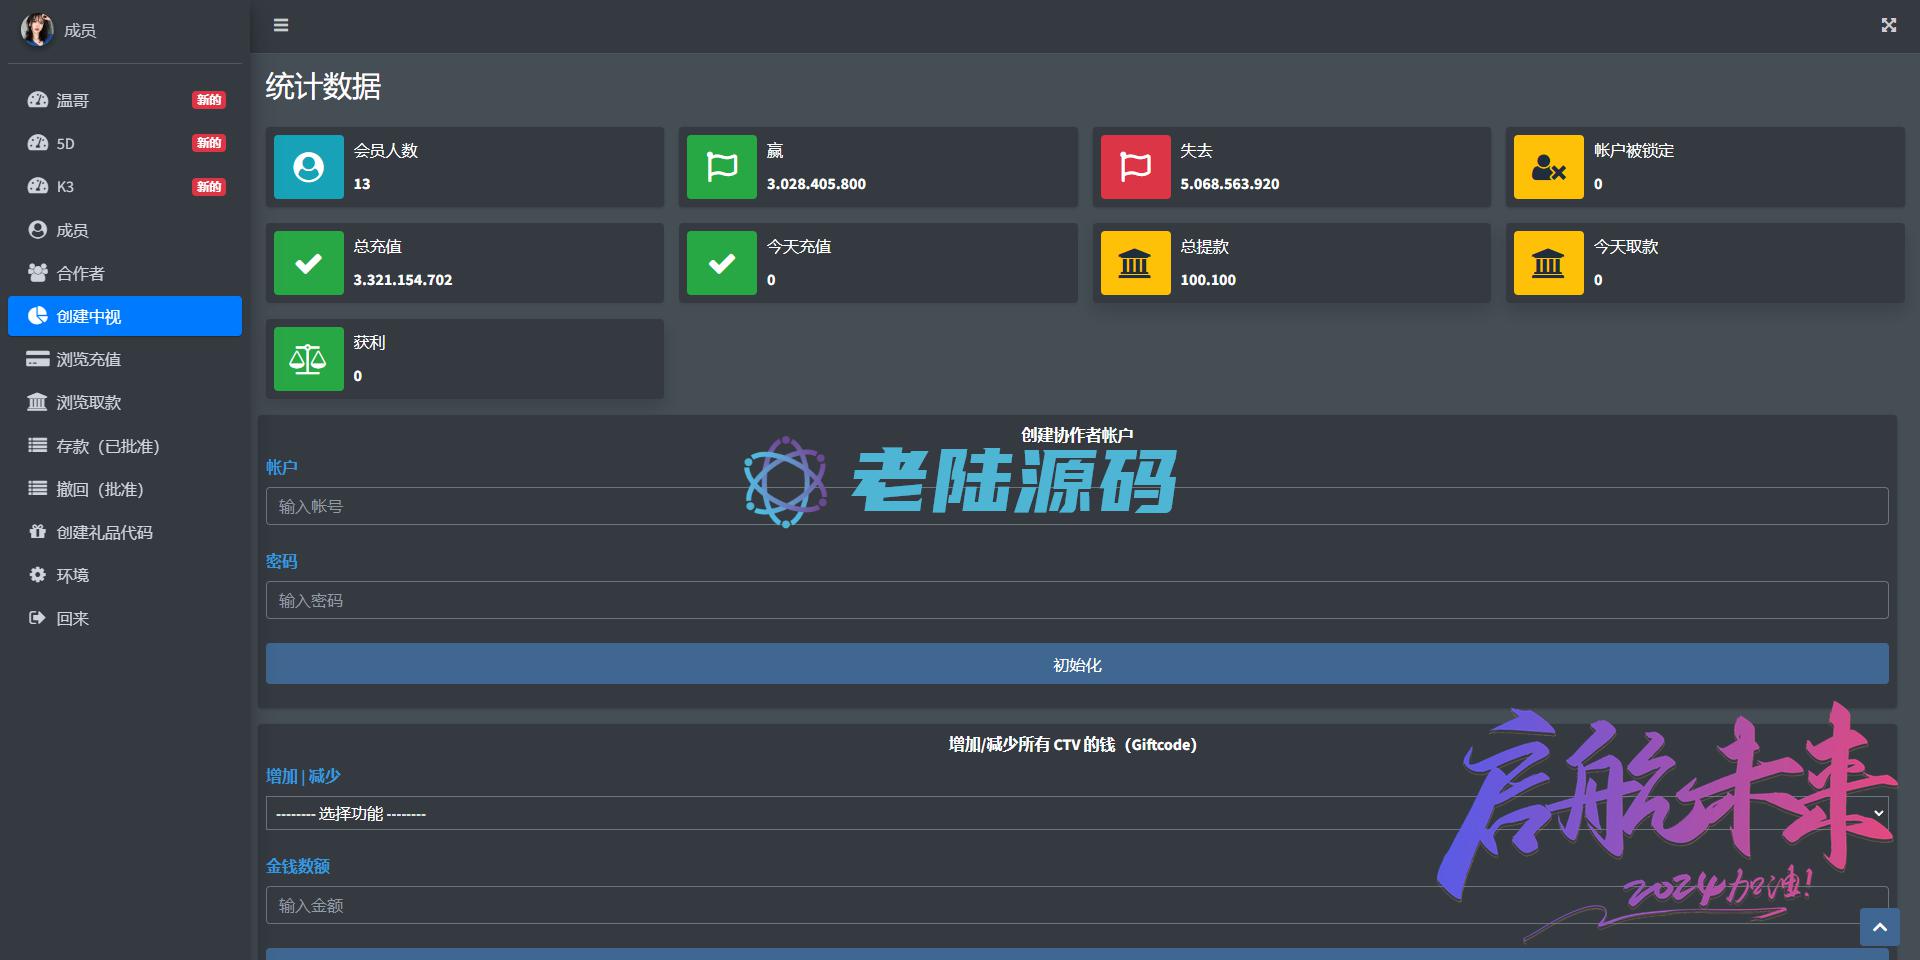Screen dimensions: 1920x960
Task: Select the 创建中视 sidebar item
Action: click(x=125, y=316)
